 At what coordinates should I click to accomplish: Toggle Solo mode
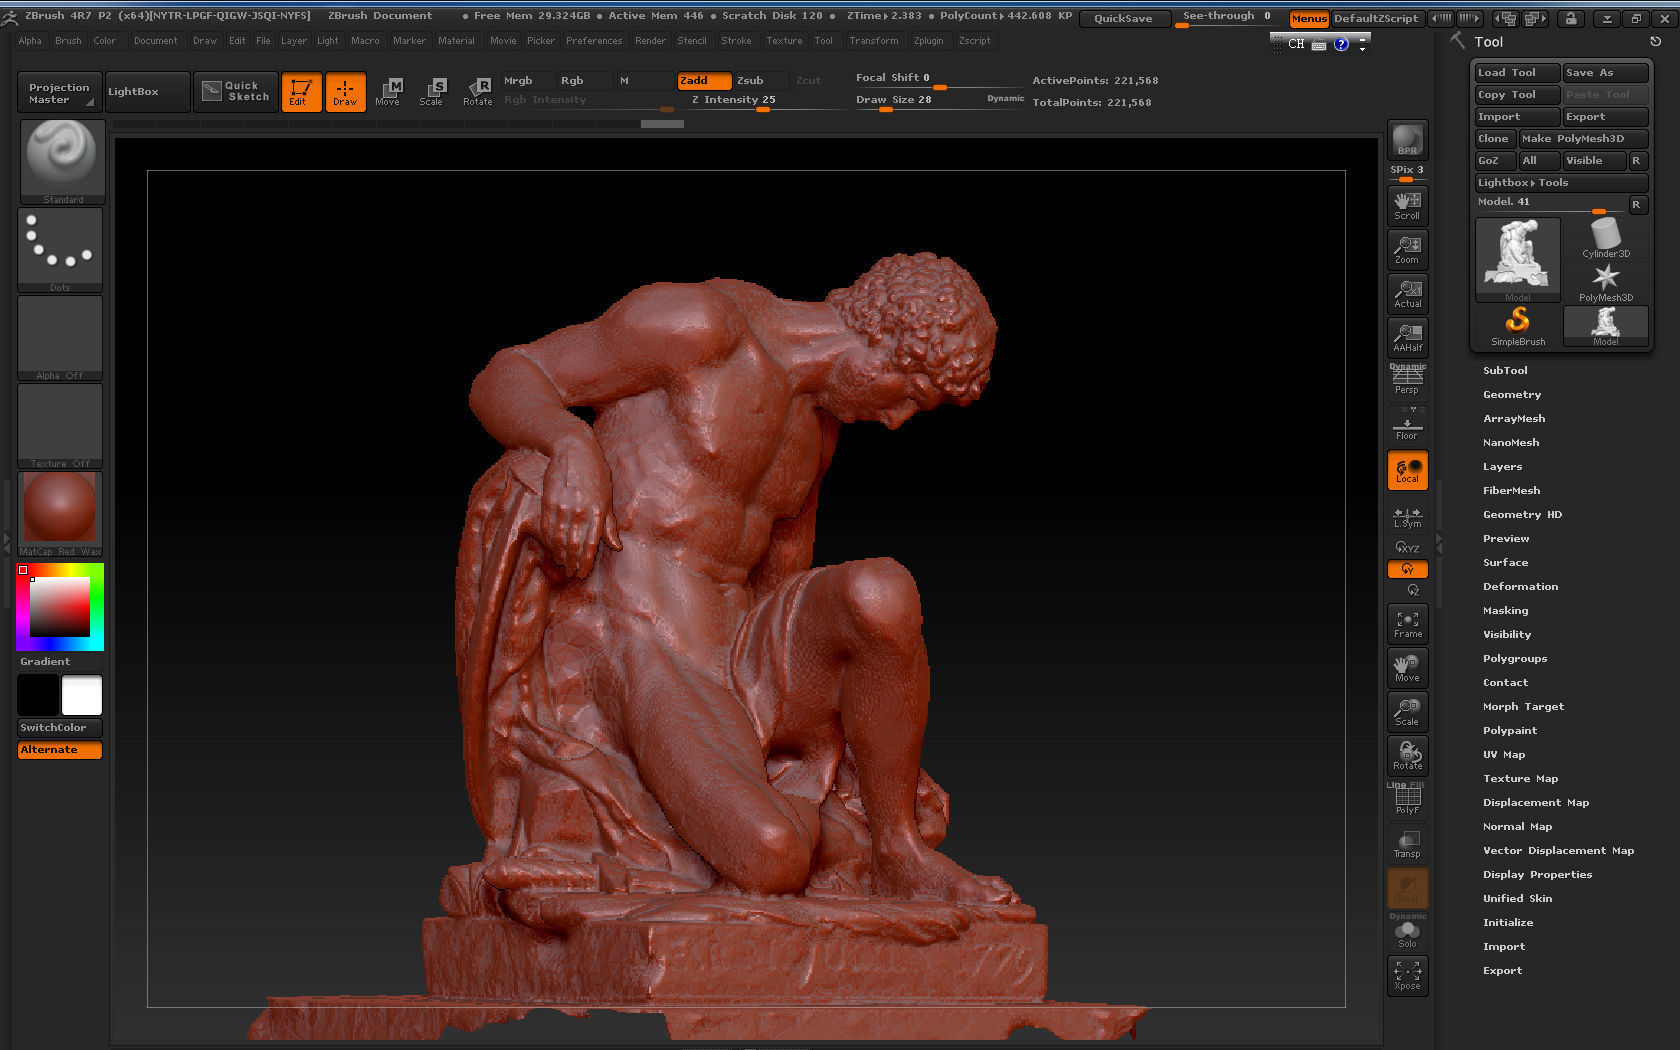tap(1407, 932)
